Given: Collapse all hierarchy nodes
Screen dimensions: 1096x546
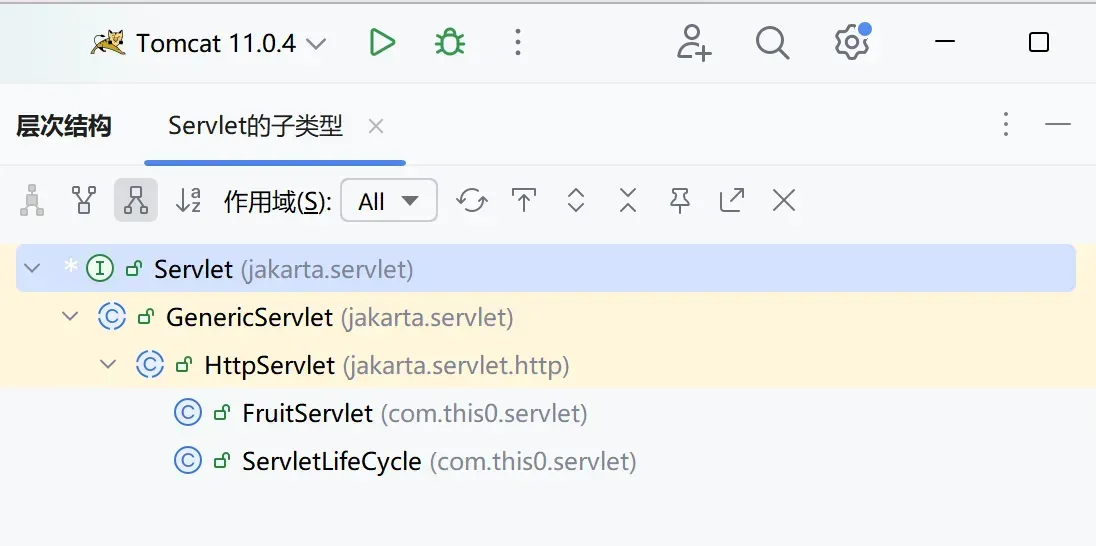Looking at the screenshot, I should pyautogui.click(x=628, y=201).
